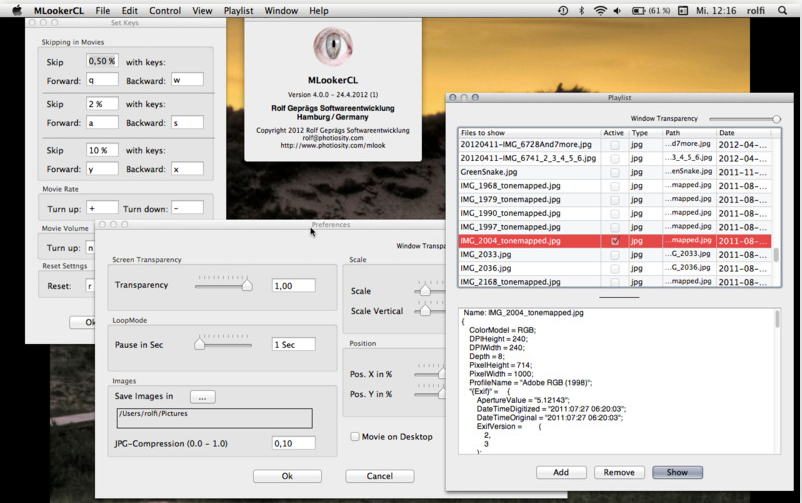Open the View menu
The height and width of the screenshot is (503, 802).
pos(202,10)
